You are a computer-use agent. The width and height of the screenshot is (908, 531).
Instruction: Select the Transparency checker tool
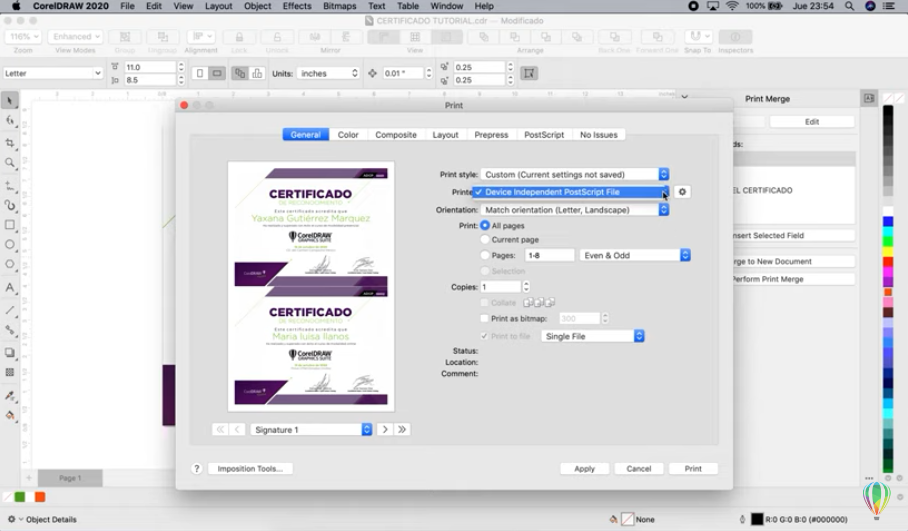pyautogui.click(x=10, y=372)
